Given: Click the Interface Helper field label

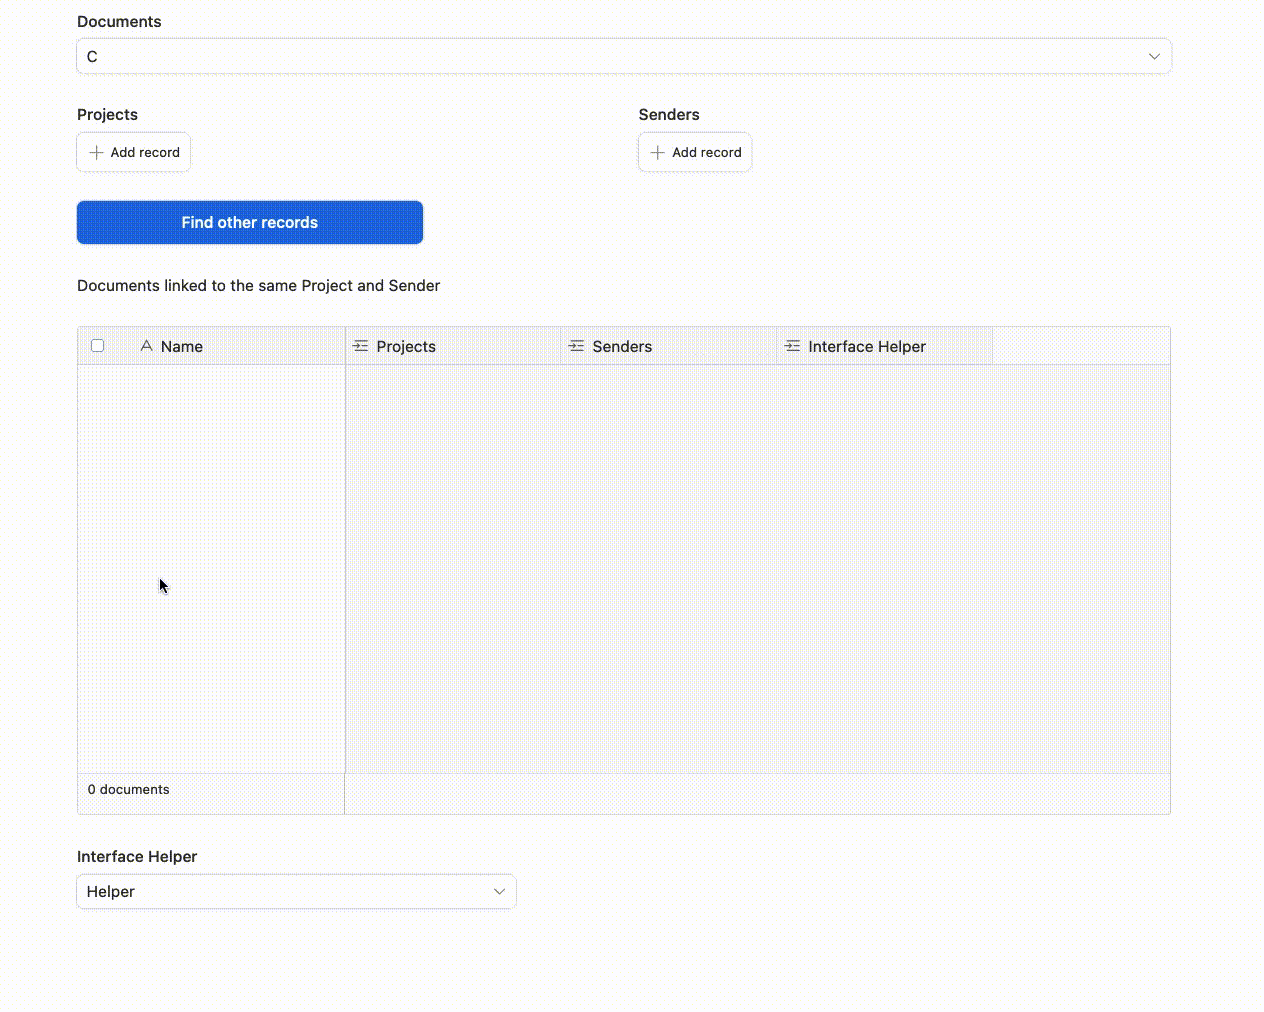Looking at the screenshot, I should coord(137,857).
